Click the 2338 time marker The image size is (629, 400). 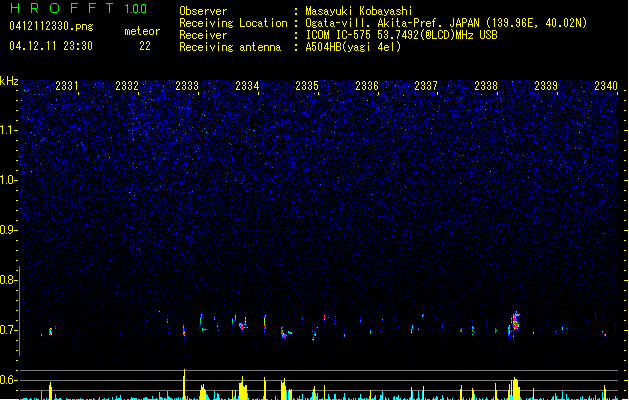pyautogui.click(x=486, y=86)
